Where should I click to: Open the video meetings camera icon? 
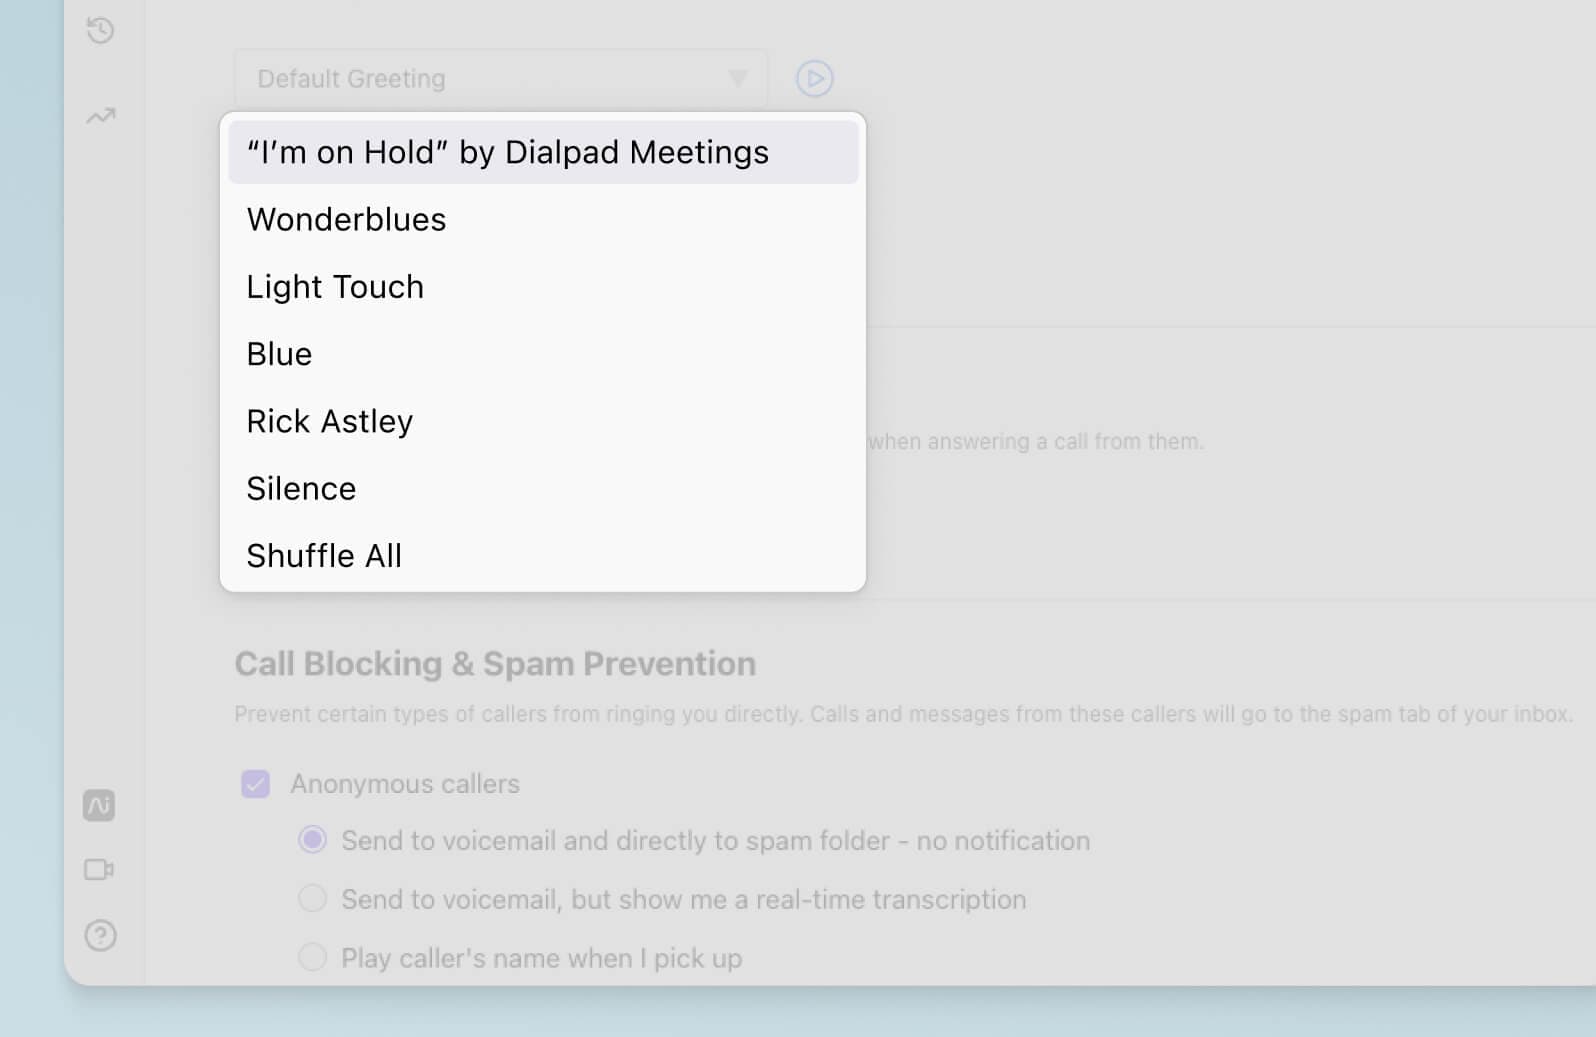99,869
